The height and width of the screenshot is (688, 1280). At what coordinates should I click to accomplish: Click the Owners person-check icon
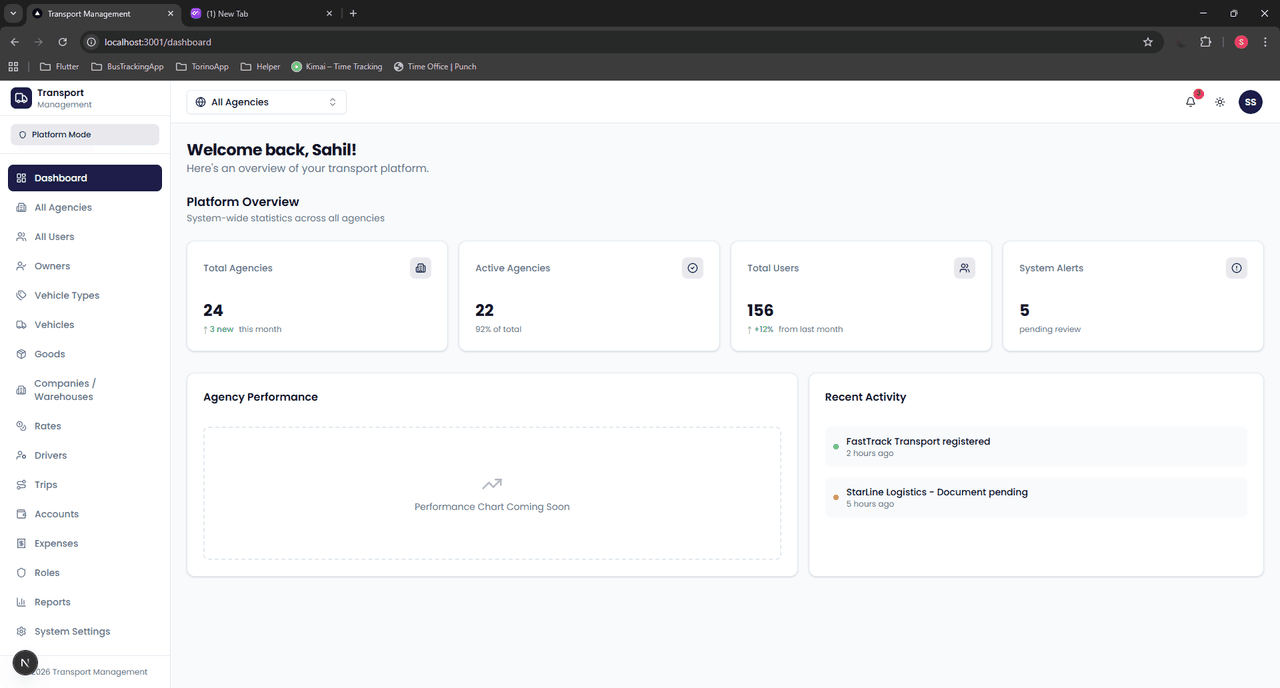tap(21, 266)
